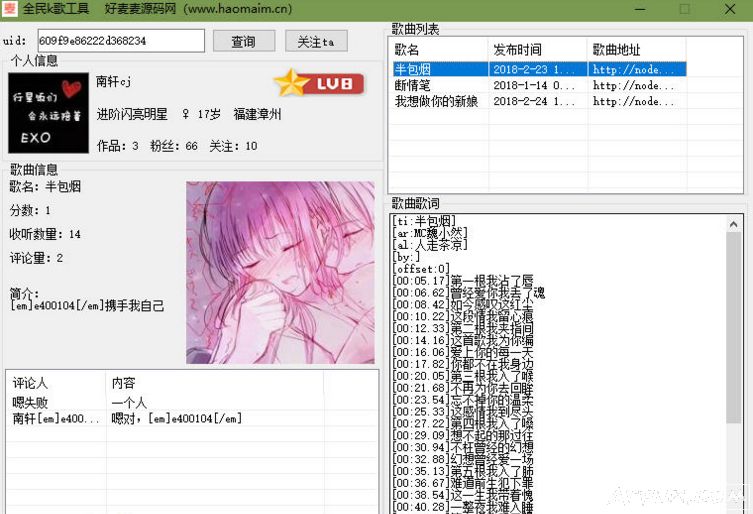Image resolution: width=753 pixels, height=514 pixels.
Task: Click the lyric line at [00:20.05]
Action: [463, 376]
